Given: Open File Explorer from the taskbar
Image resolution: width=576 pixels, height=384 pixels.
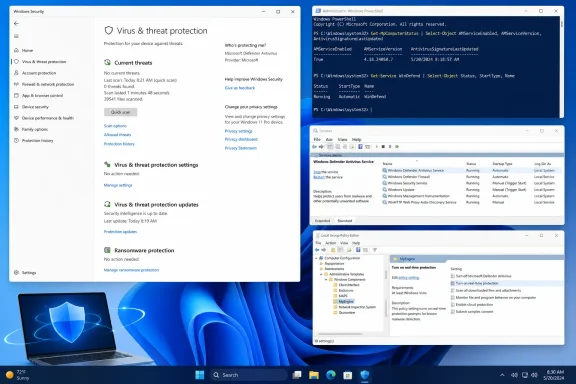Looking at the screenshot, I should 314,375.
